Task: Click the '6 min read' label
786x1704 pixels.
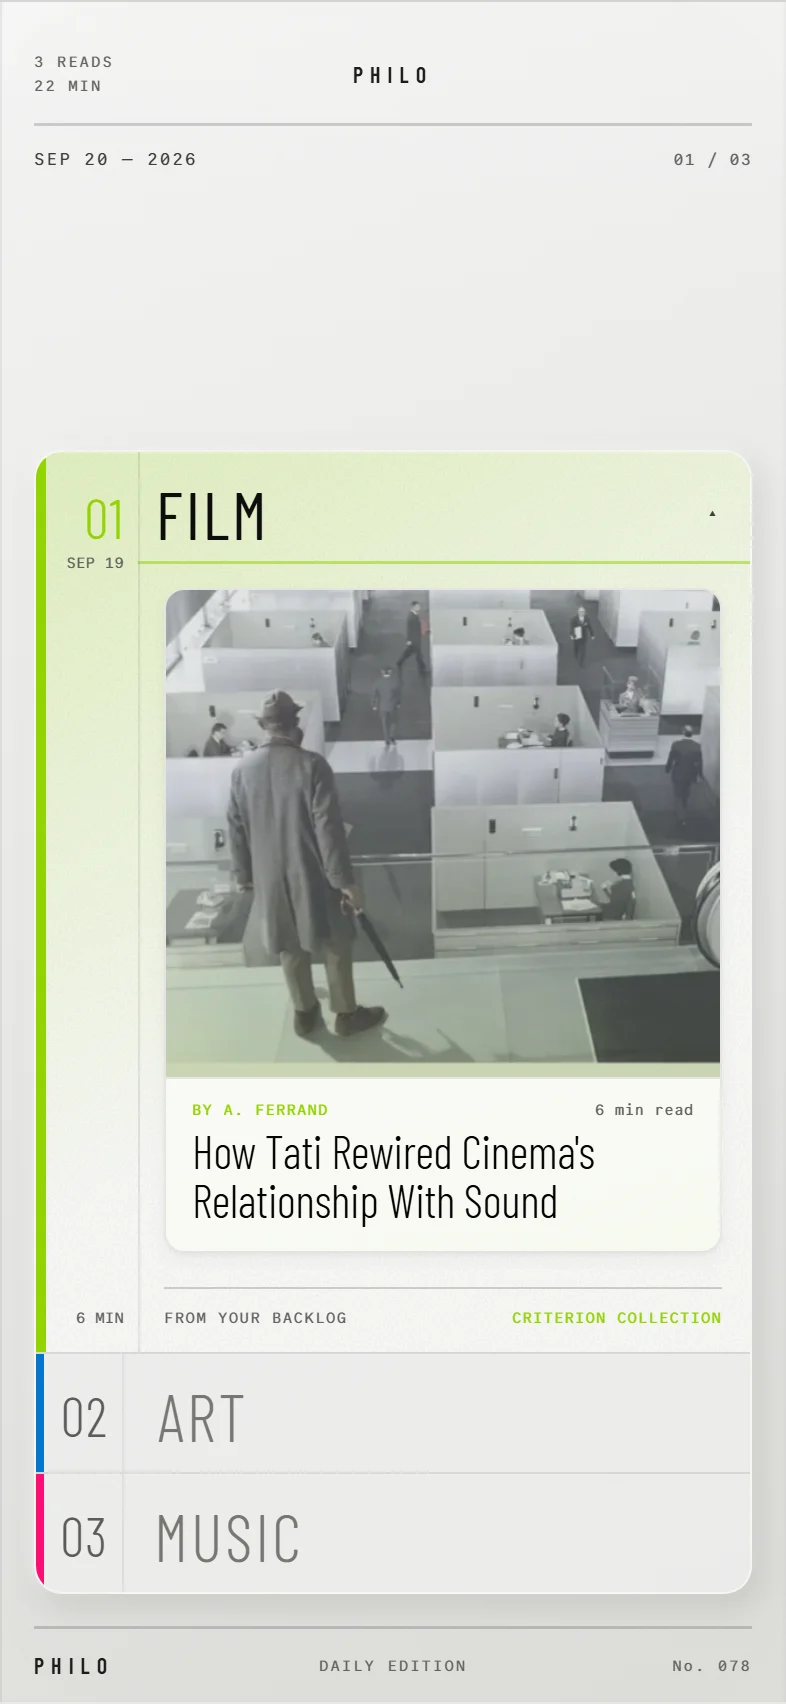Action: click(644, 1110)
